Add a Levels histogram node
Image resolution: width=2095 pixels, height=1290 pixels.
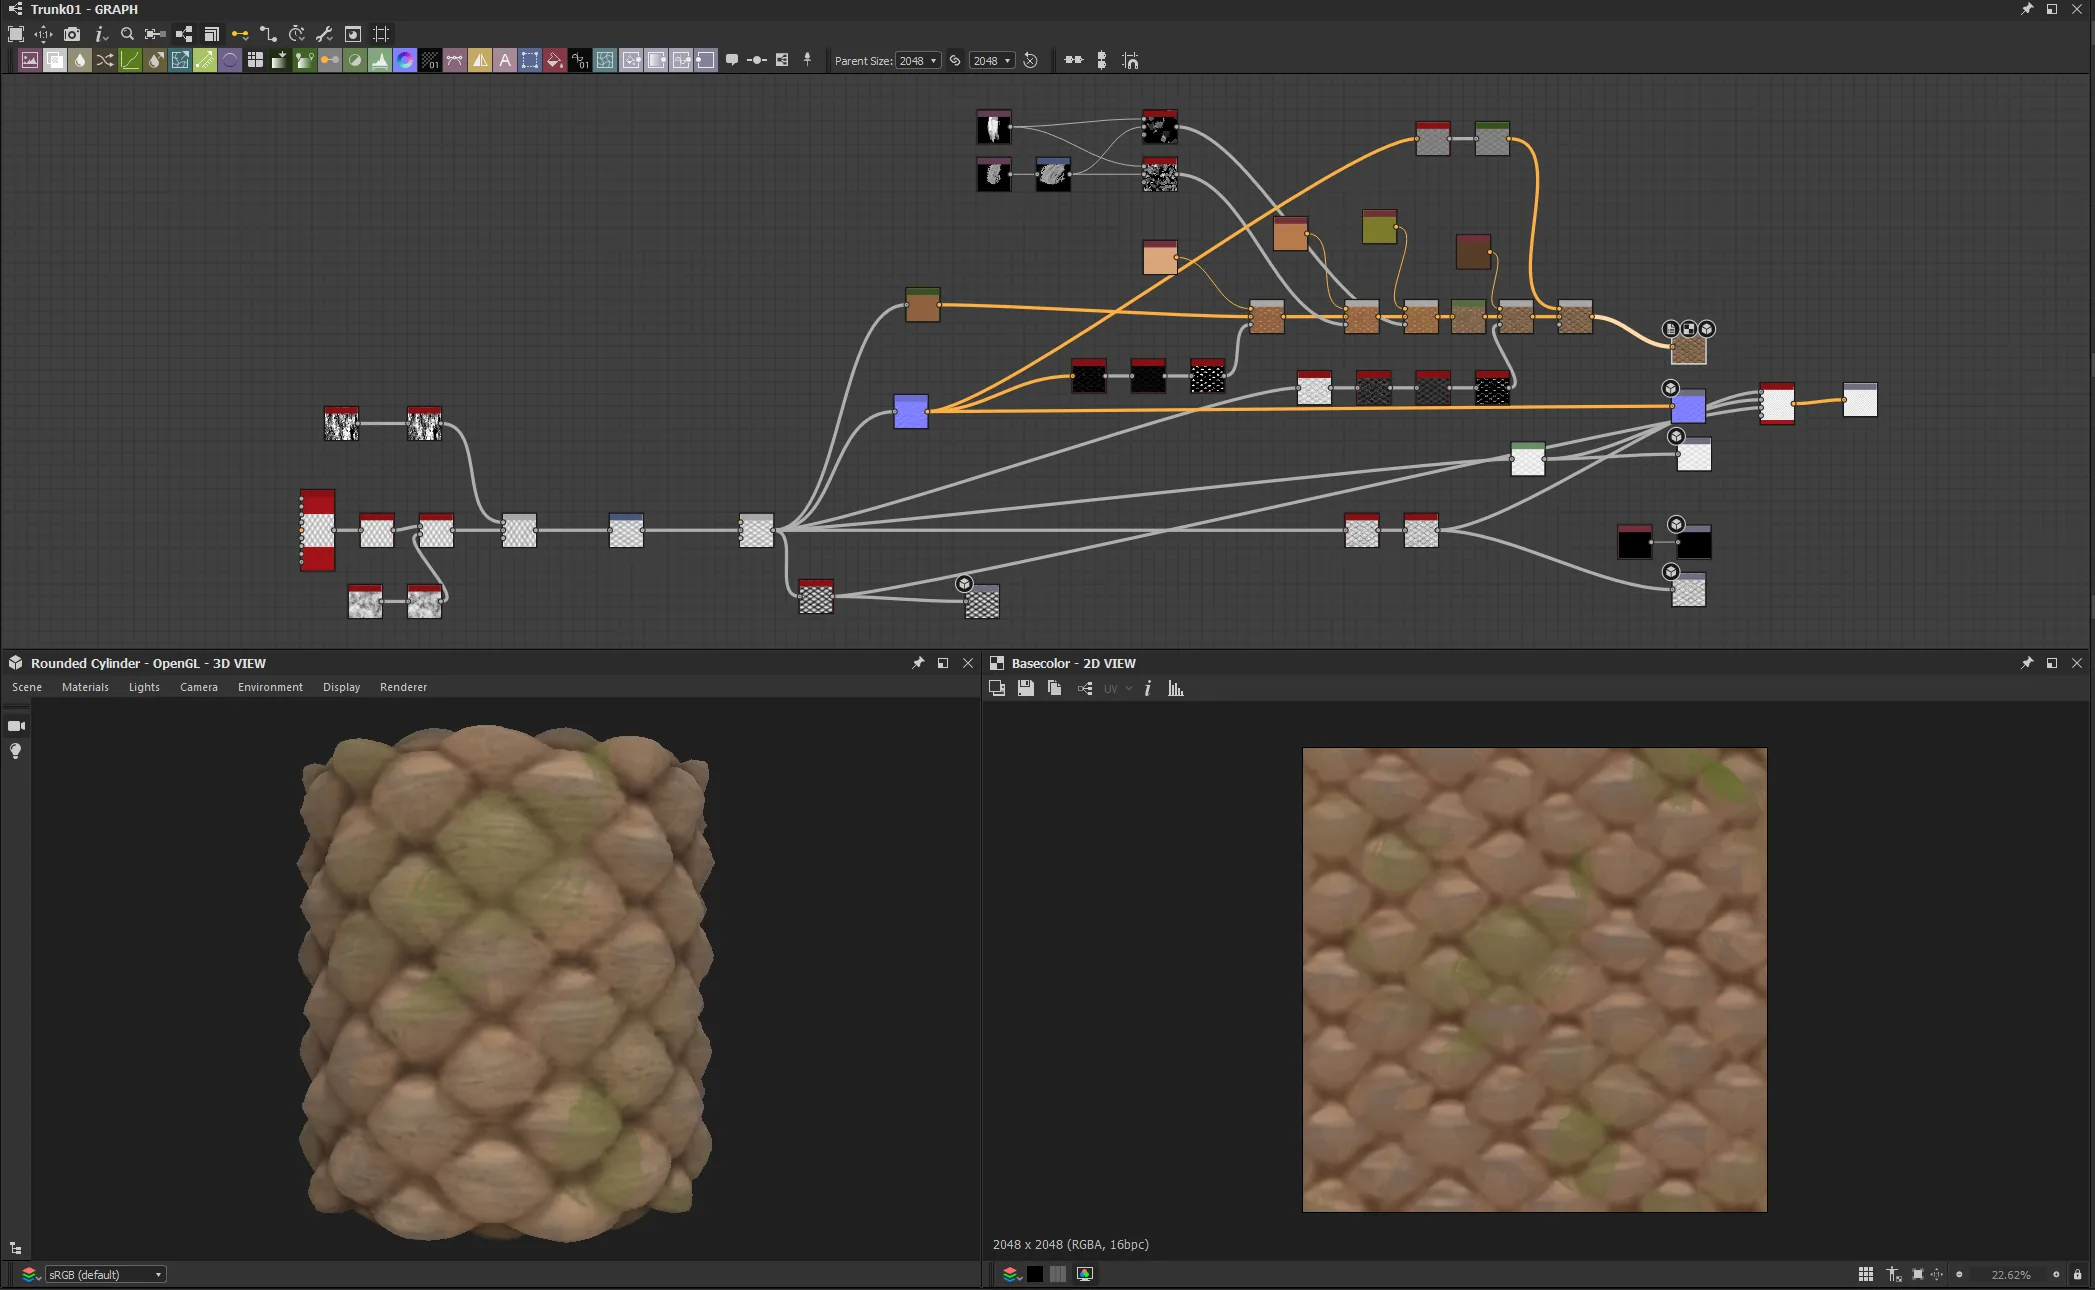click(380, 61)
